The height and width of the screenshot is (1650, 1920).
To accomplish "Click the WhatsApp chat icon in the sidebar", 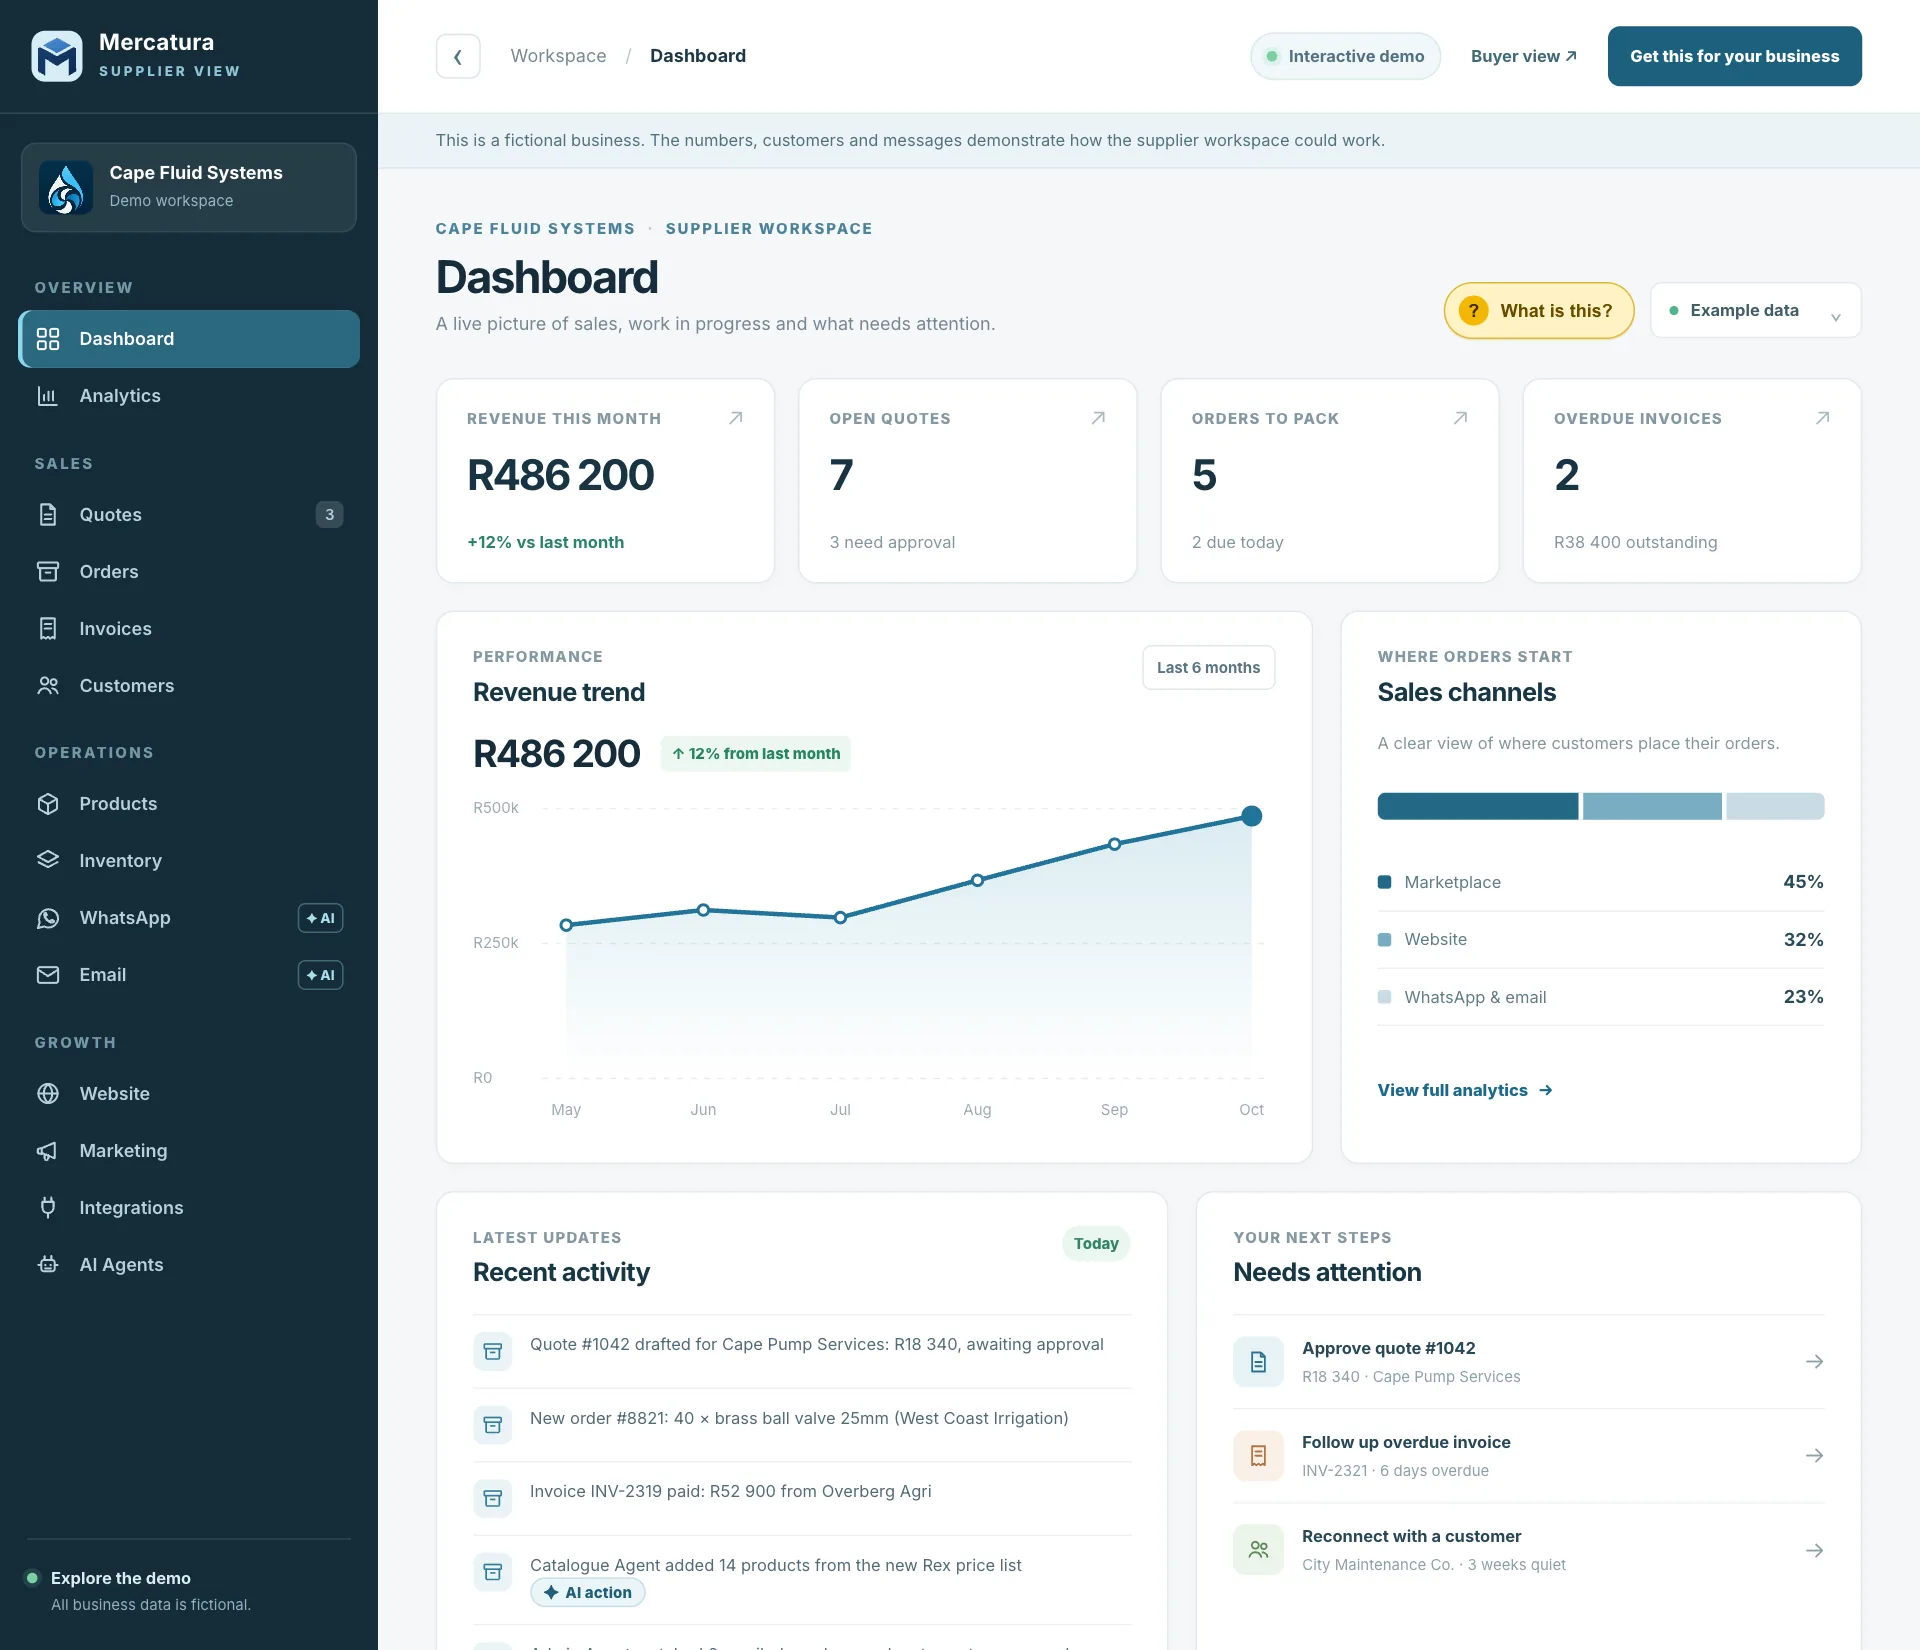I will pos(48,918).
